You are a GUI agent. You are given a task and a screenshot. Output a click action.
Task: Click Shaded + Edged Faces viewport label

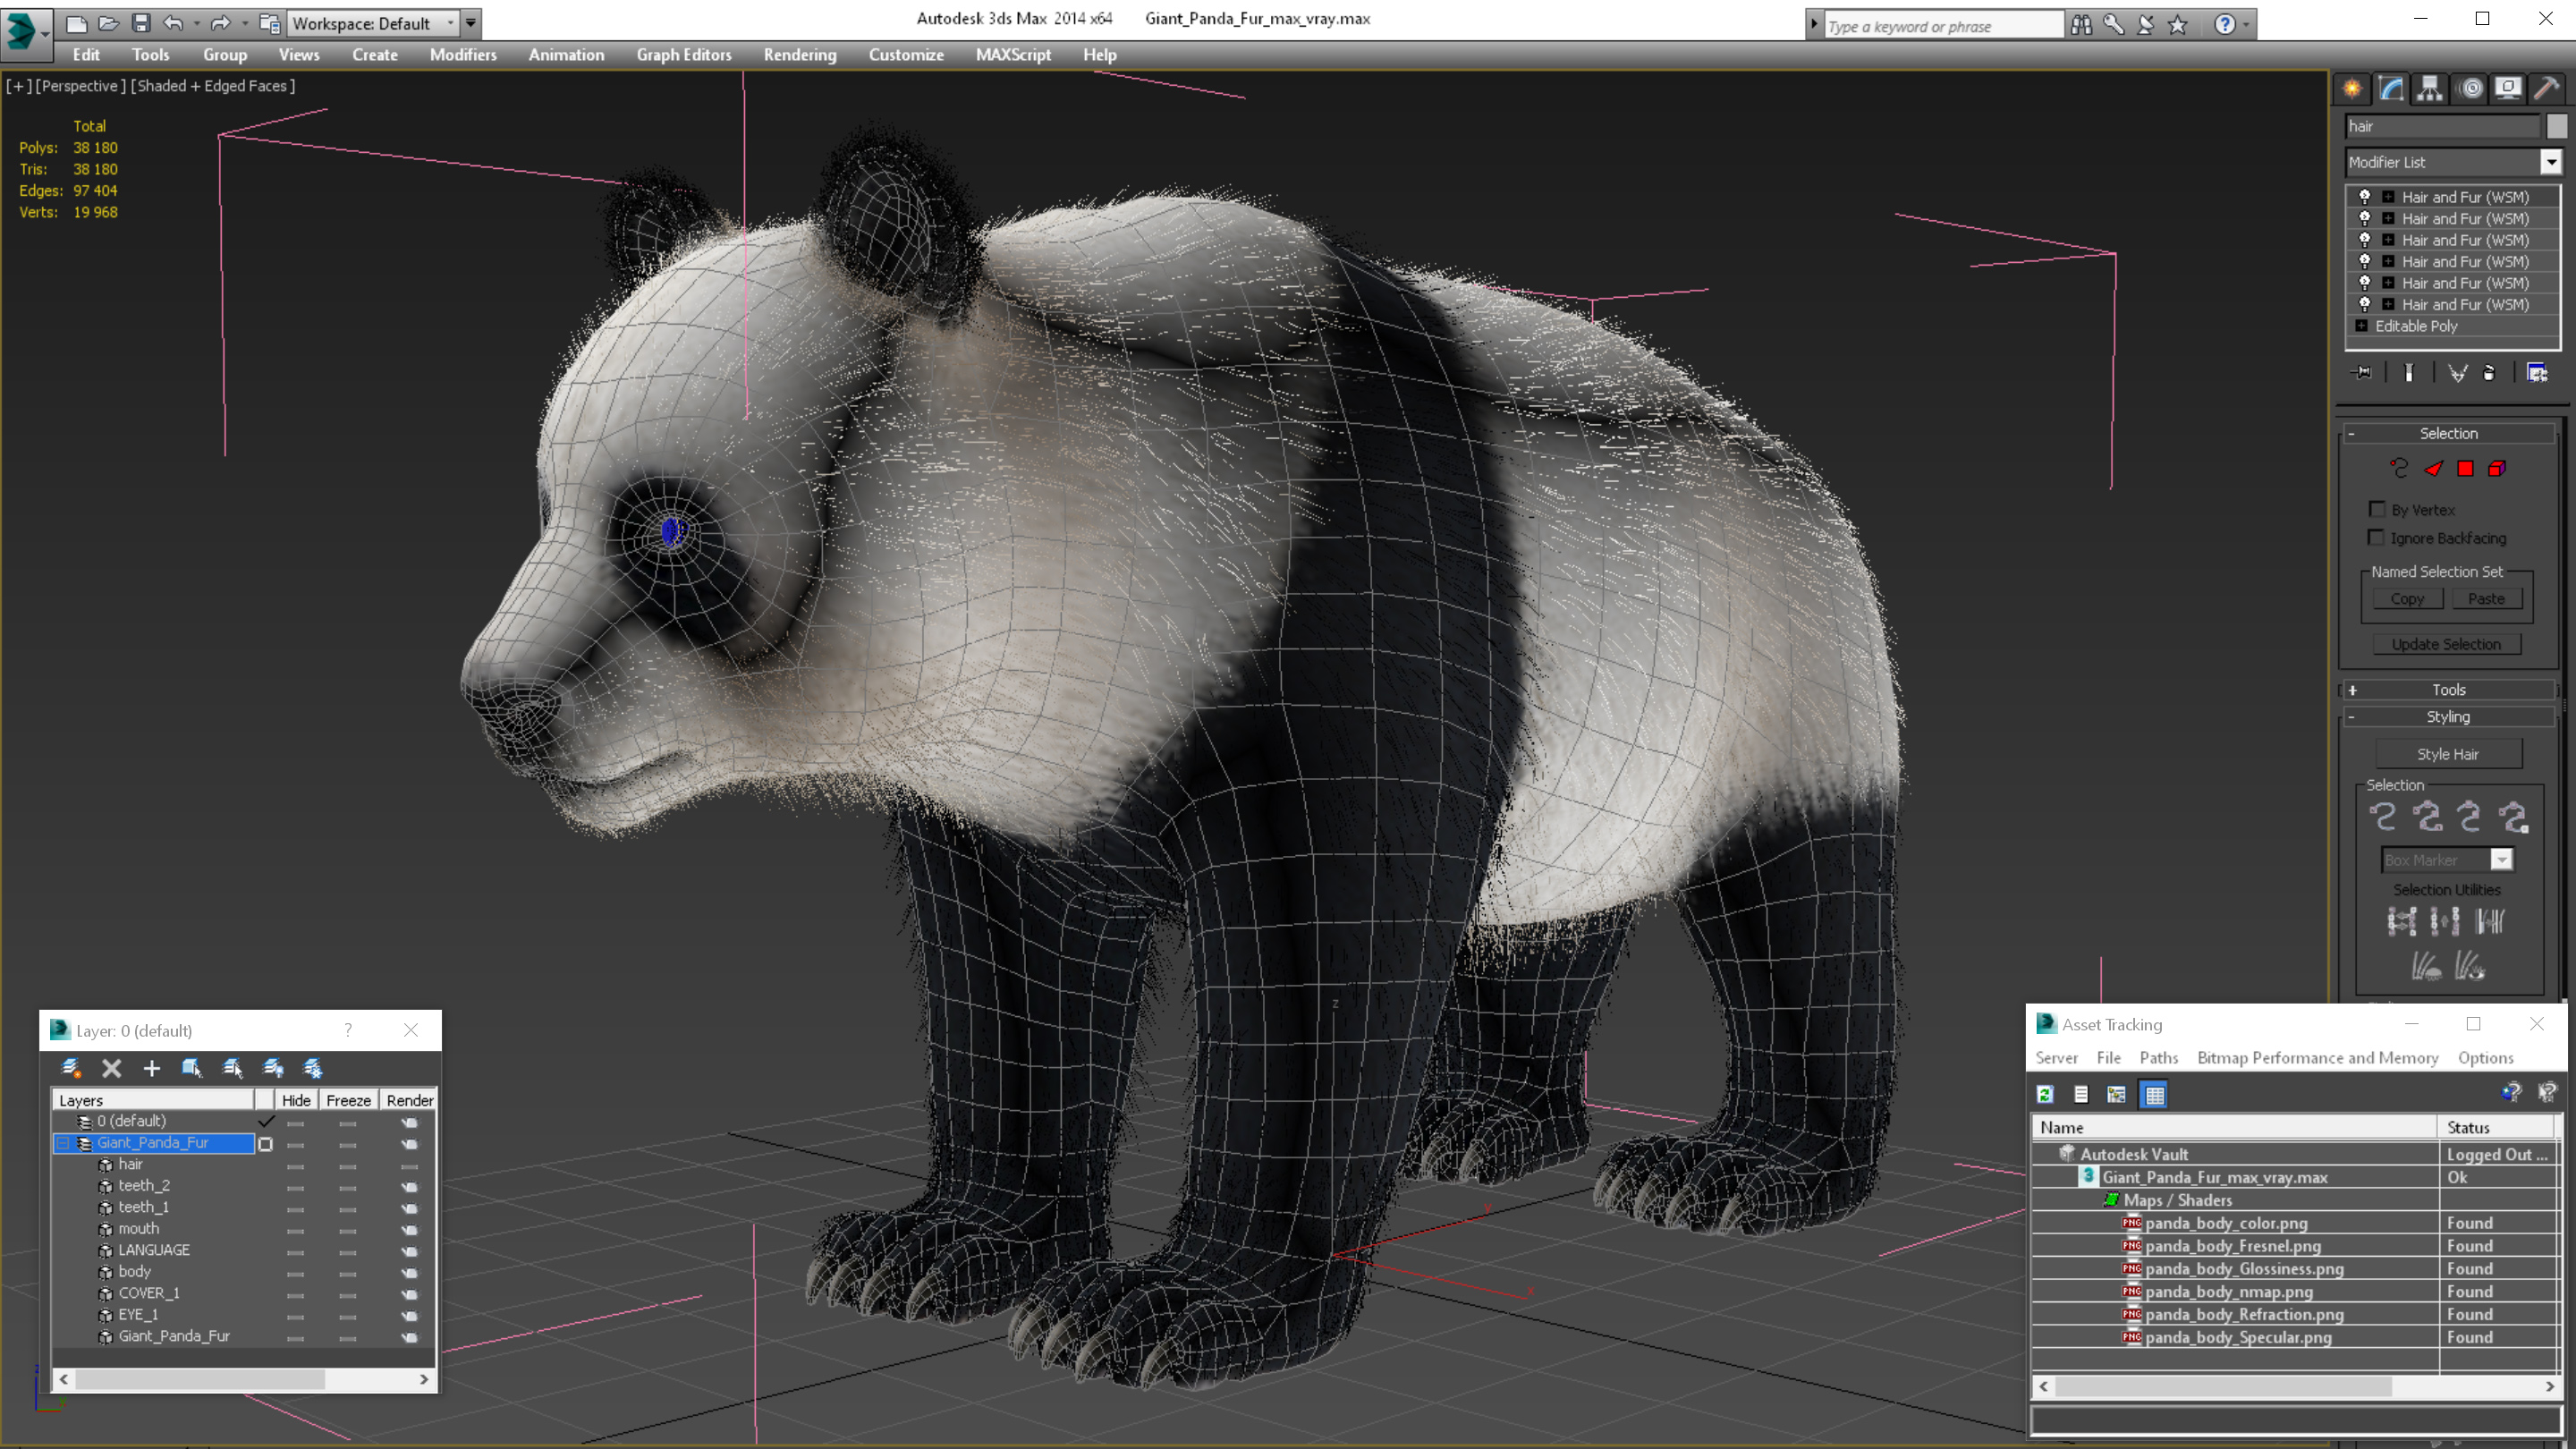coord(213,86)
